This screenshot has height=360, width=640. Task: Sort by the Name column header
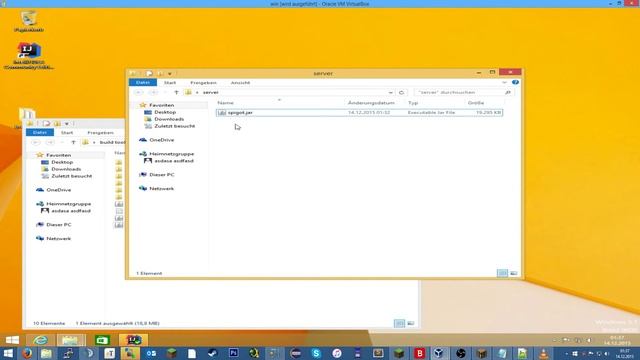pos(225,103)
